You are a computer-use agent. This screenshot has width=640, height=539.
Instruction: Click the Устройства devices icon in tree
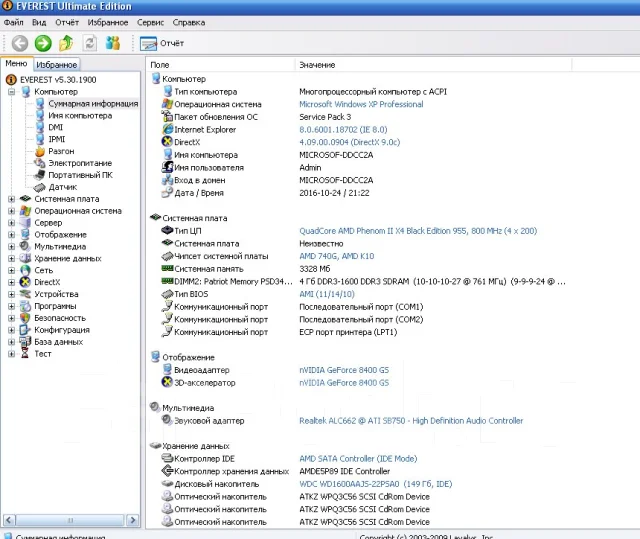pos(25,294)
